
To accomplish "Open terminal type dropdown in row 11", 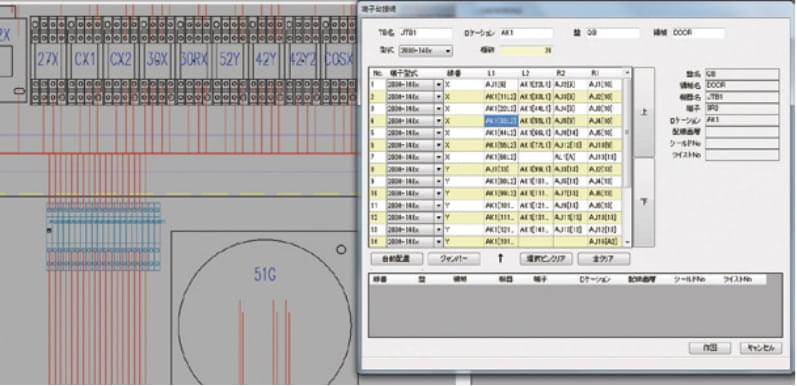I will [x=439, y=205].
